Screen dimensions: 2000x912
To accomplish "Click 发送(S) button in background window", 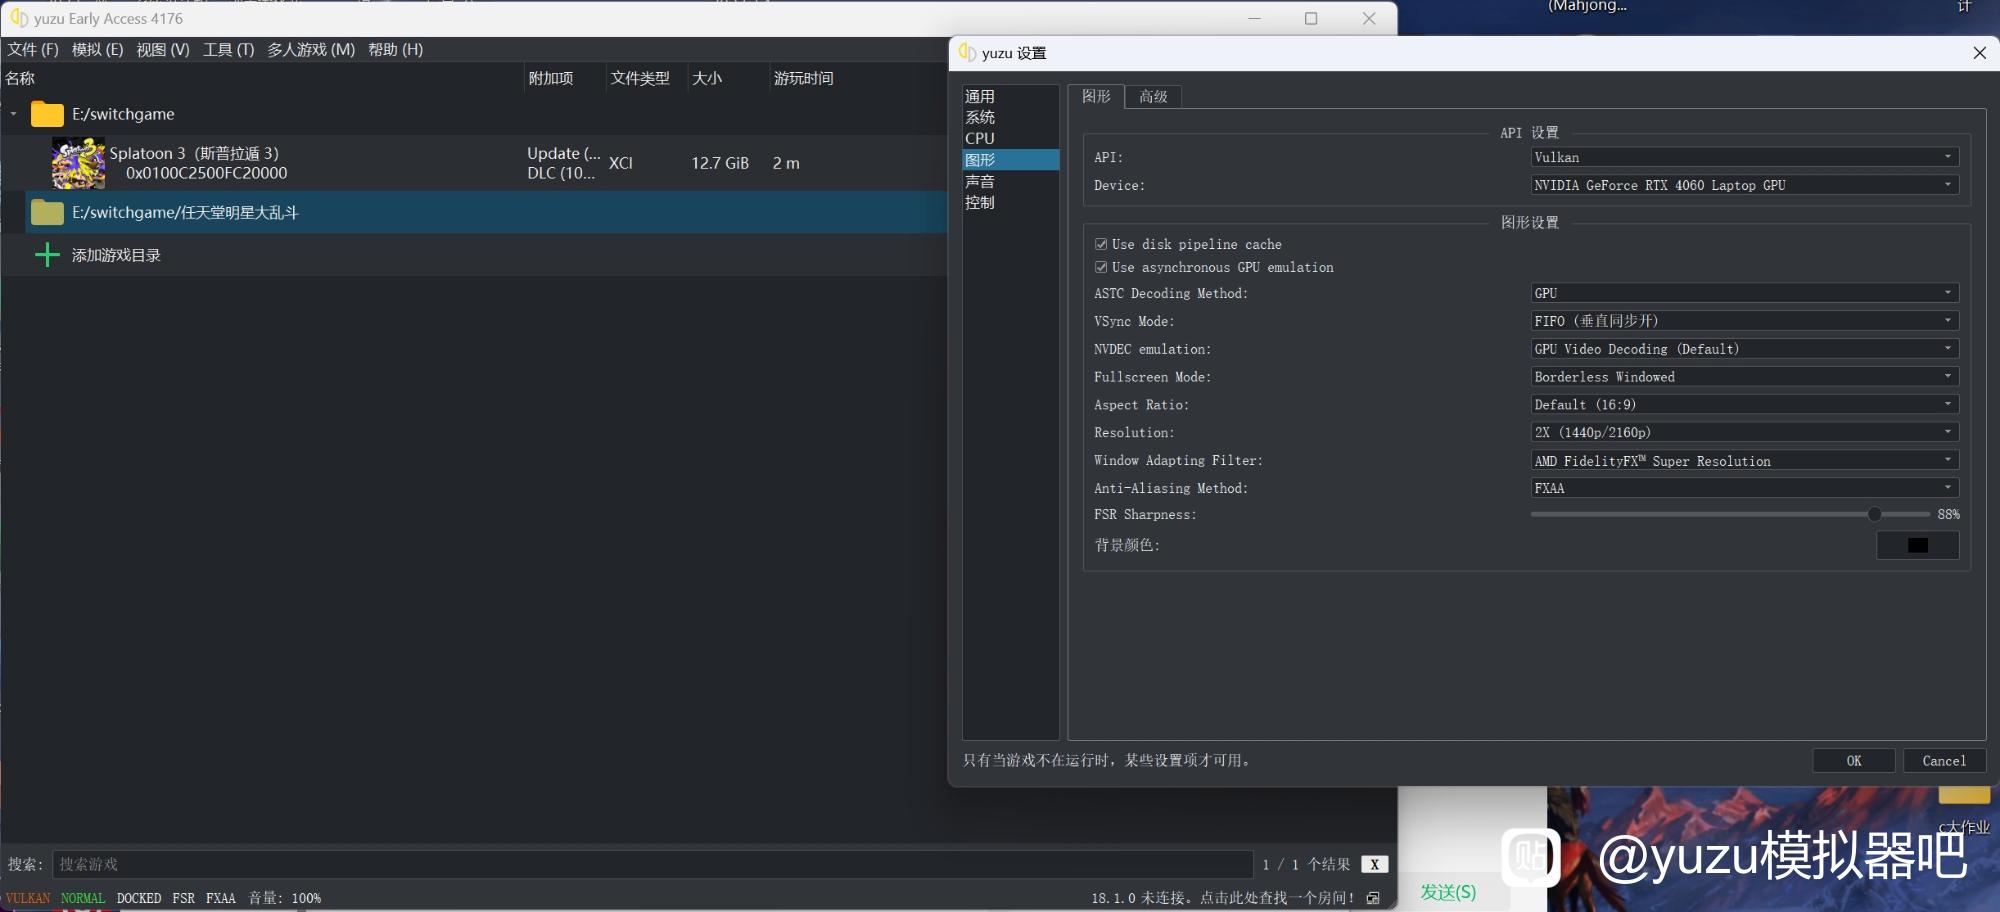I will click(x=1448, y=892).
